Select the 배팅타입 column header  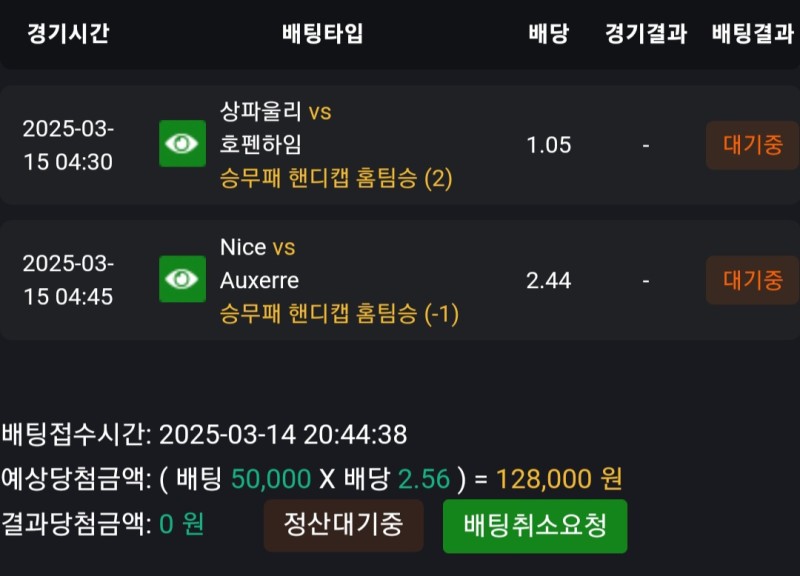click(322, 33)
